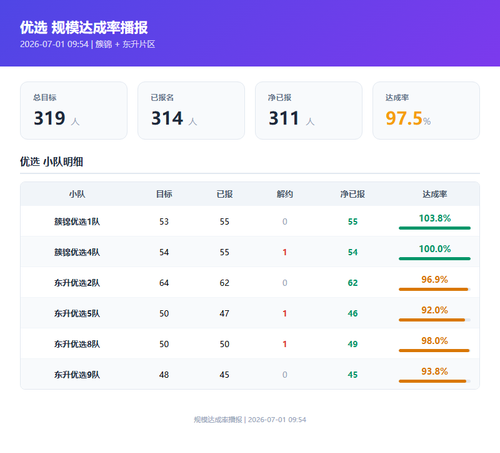This screenshot has width=500, height=453.
Task: Click target value 50 in 东升优选5队 row
Action: pyautogui.click(x=164, y=314)
